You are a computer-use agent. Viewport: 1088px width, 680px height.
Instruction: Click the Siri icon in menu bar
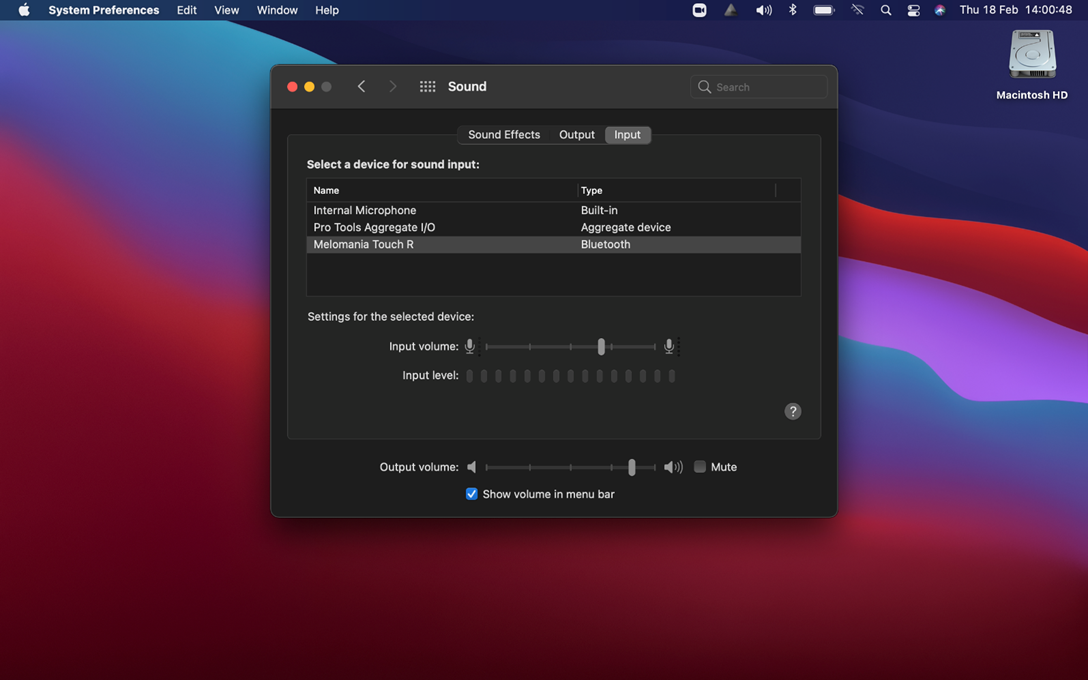[940, 10]
